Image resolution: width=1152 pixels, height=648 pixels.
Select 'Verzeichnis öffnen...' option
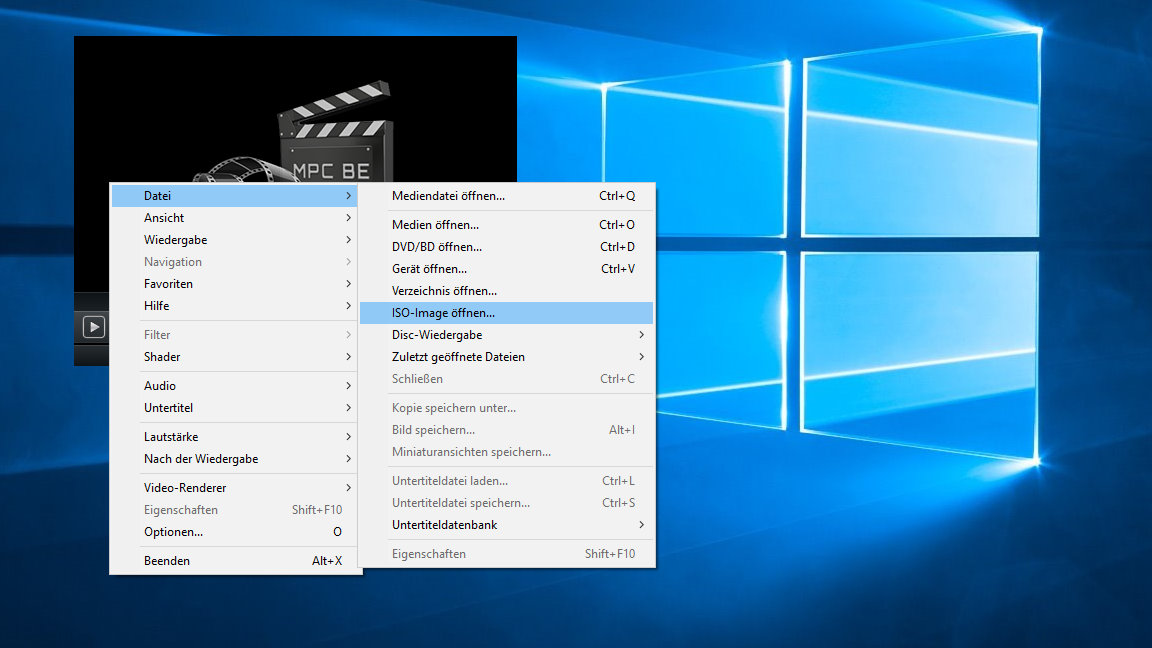coord(444,291)
